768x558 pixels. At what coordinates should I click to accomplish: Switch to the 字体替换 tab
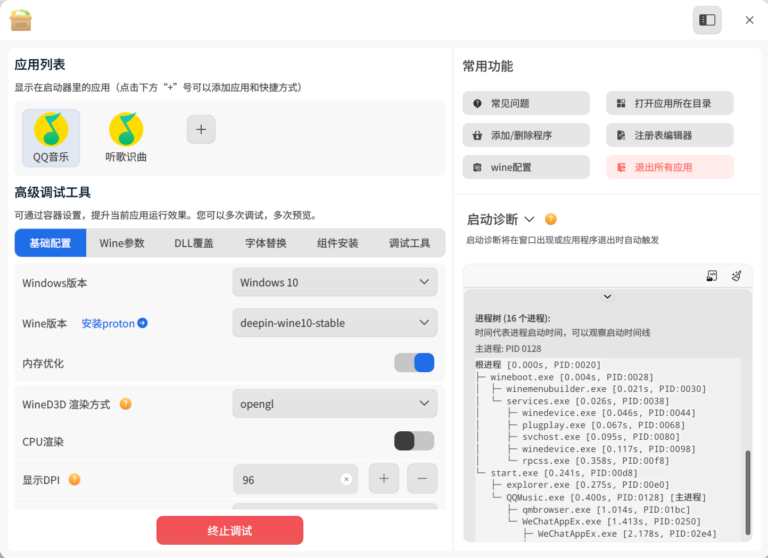266,243
